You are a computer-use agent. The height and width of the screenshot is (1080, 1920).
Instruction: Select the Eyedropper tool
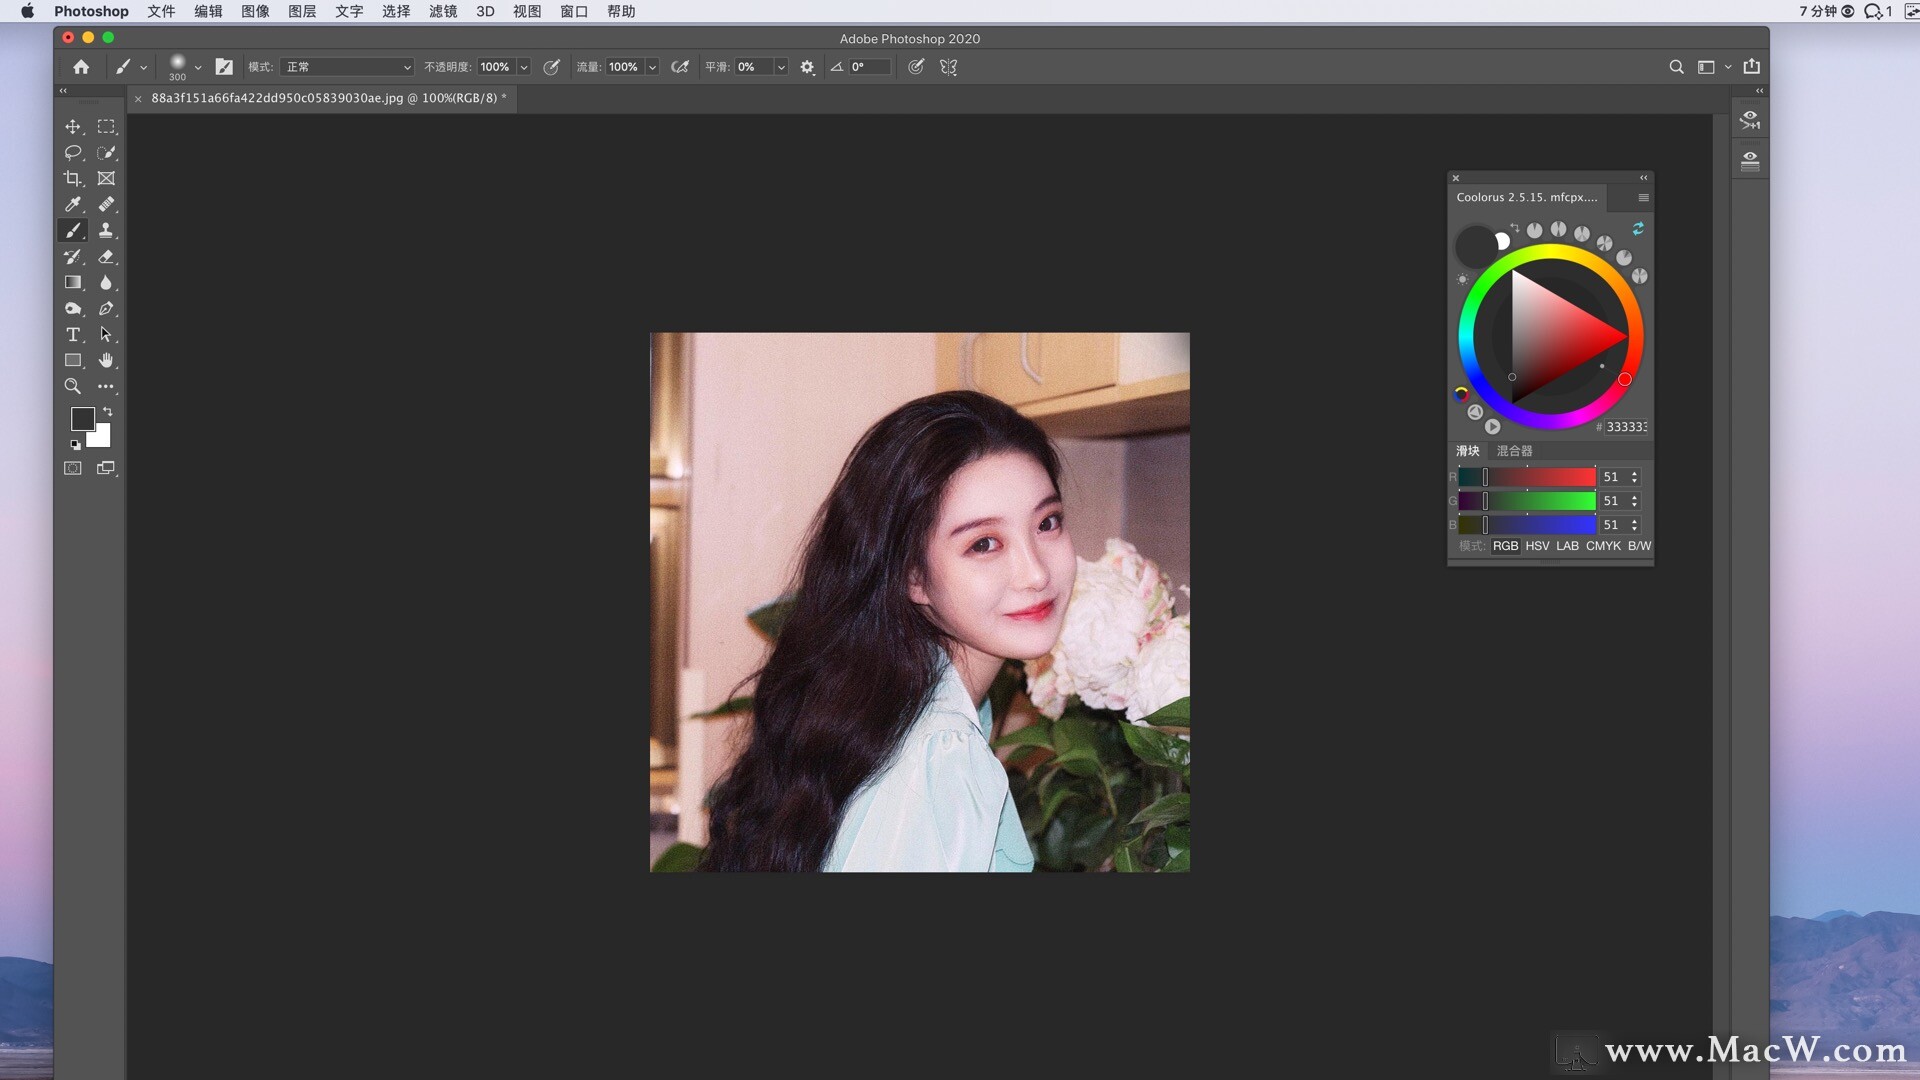(73, 204)
